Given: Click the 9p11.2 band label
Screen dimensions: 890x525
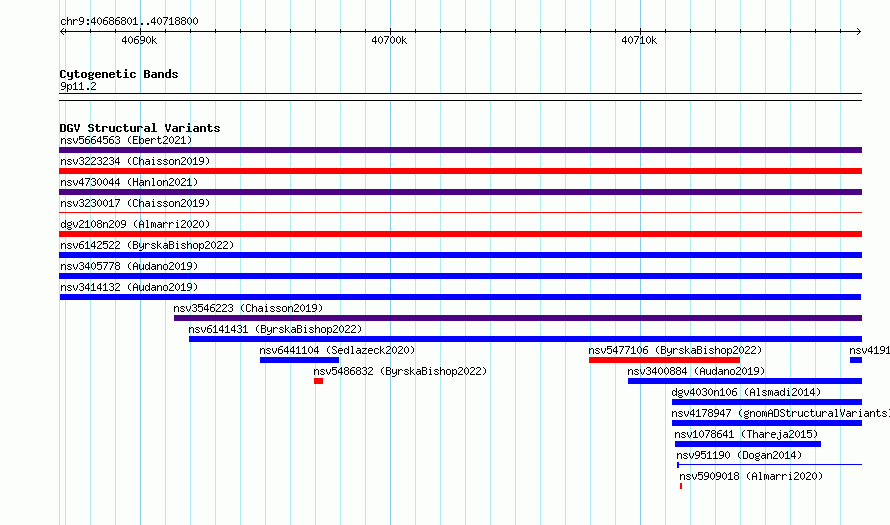Looking at the screenshot, I should click(78, 86).
